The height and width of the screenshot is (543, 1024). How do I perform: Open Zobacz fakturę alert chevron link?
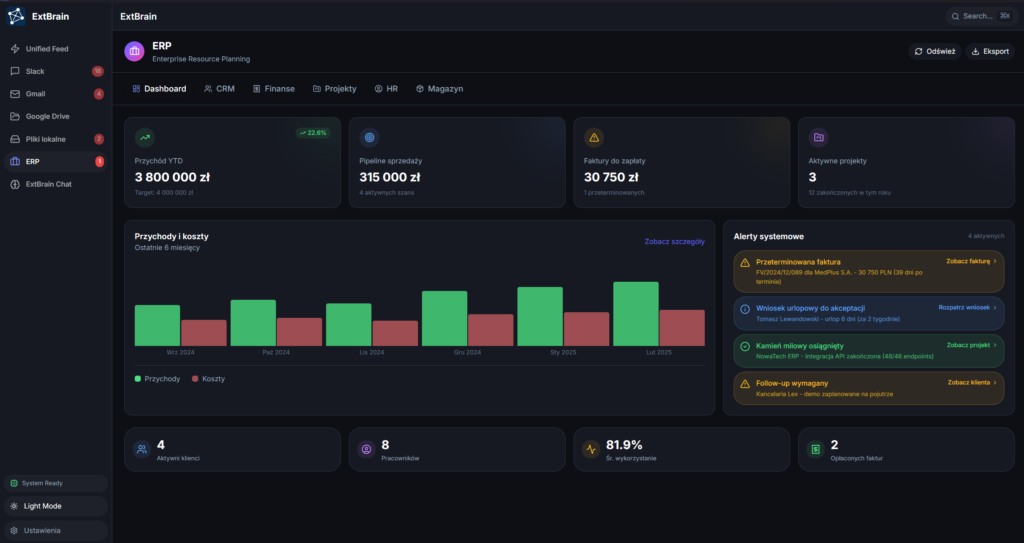pos(971,261)
